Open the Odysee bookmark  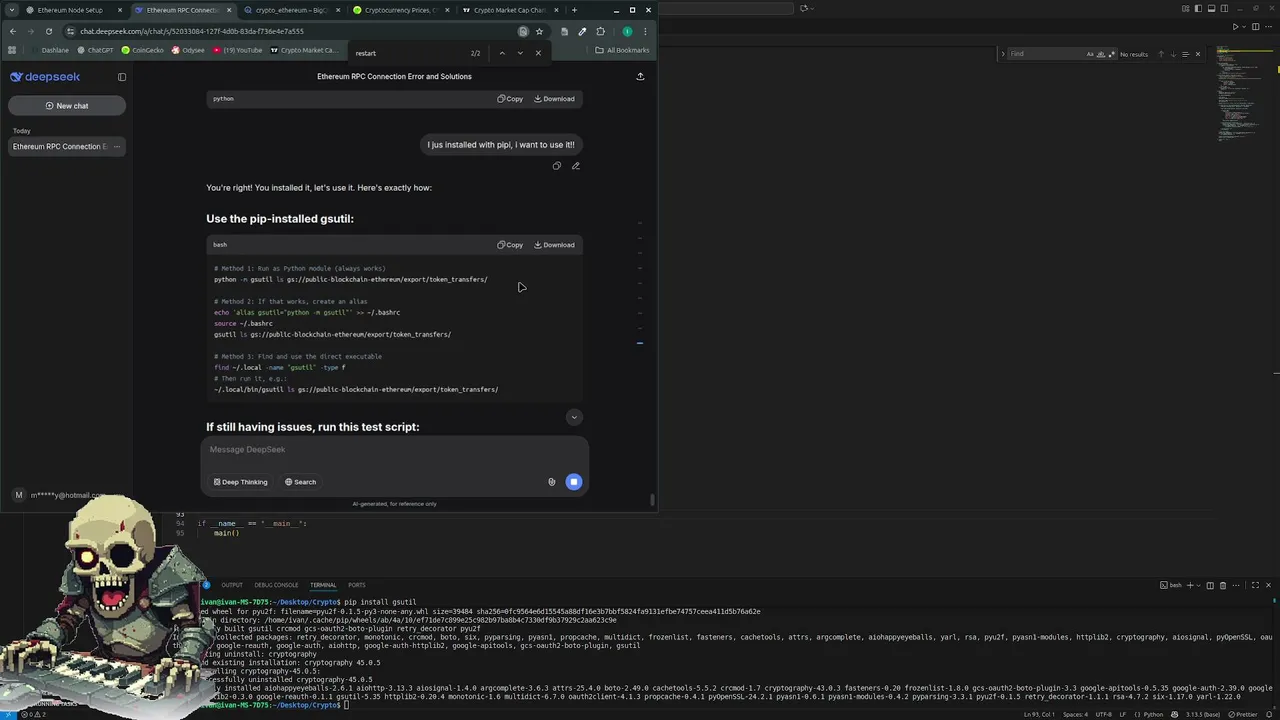click(188, 50)
